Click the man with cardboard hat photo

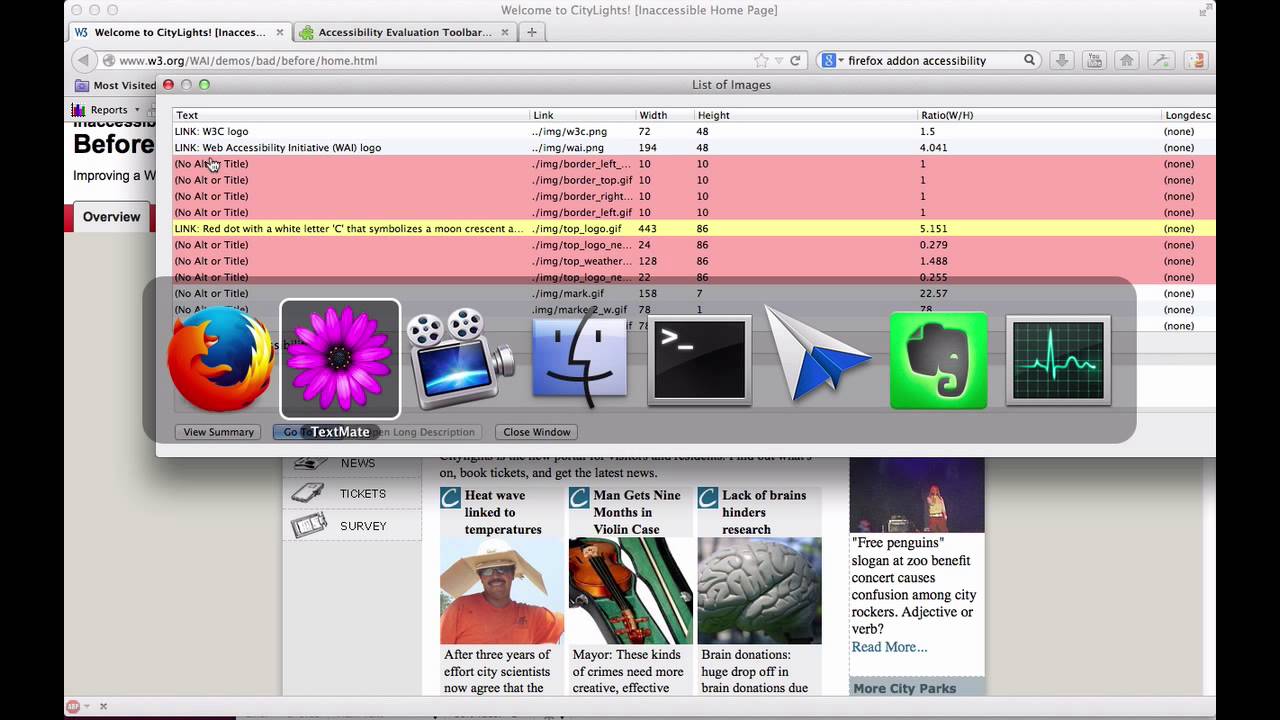502,591
